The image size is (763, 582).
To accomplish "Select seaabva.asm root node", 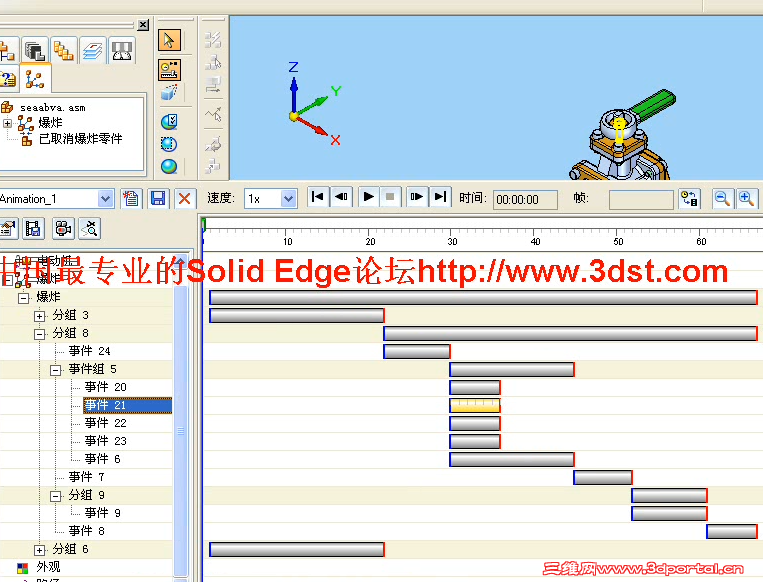I will pyautogui.click(x=53, y=108).
